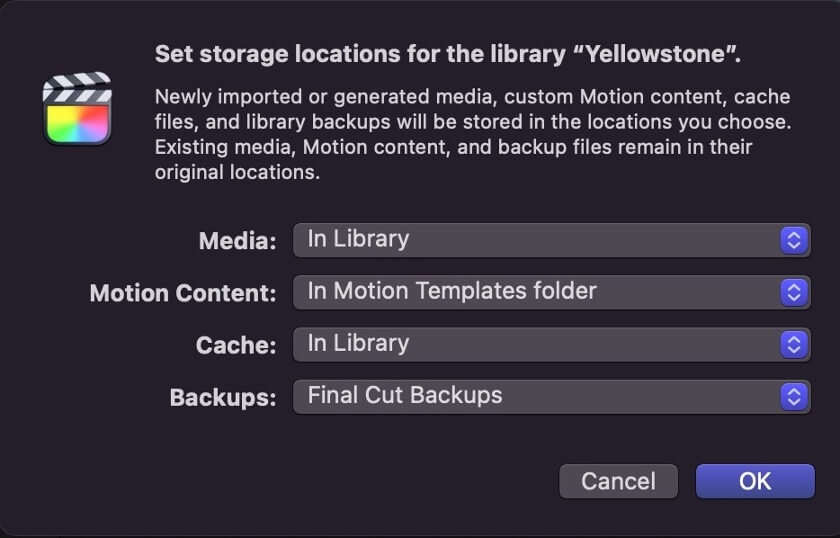Open the Motion Content location dropdown

pyautogui.click(x=552, y=292)
